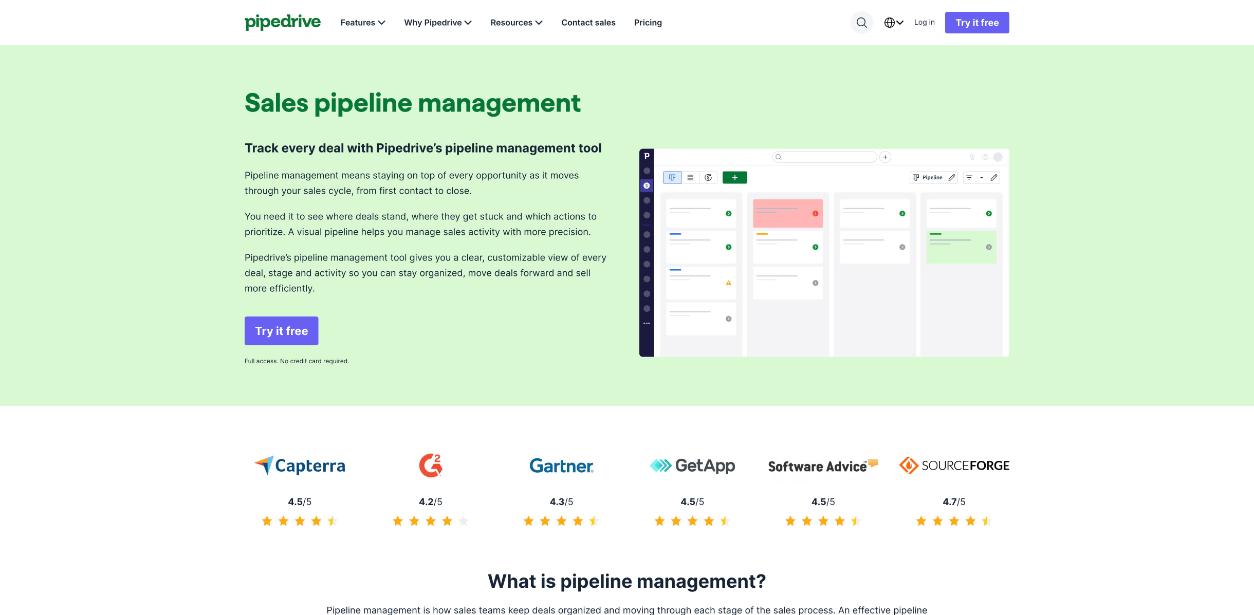Click the What is pipeline management? heading
1254x615 pixels.
point(627,581)
